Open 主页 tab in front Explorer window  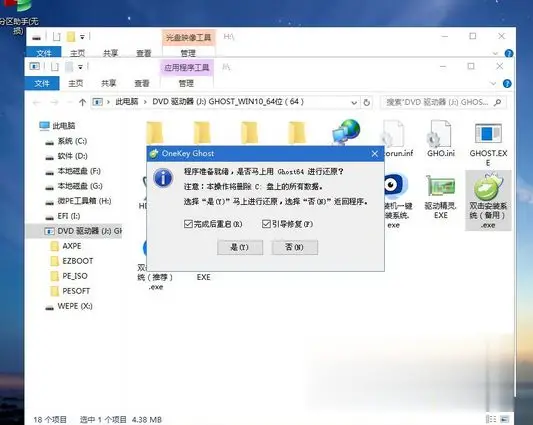coord(75,83)
